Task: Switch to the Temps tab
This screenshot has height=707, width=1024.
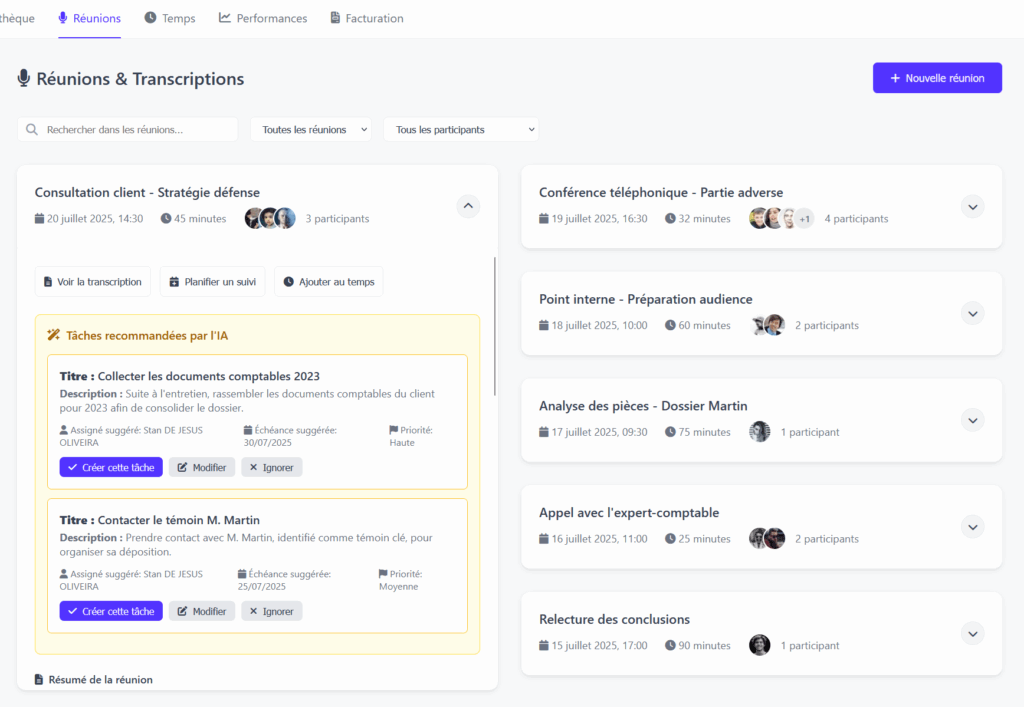Action: click(170, 18)
